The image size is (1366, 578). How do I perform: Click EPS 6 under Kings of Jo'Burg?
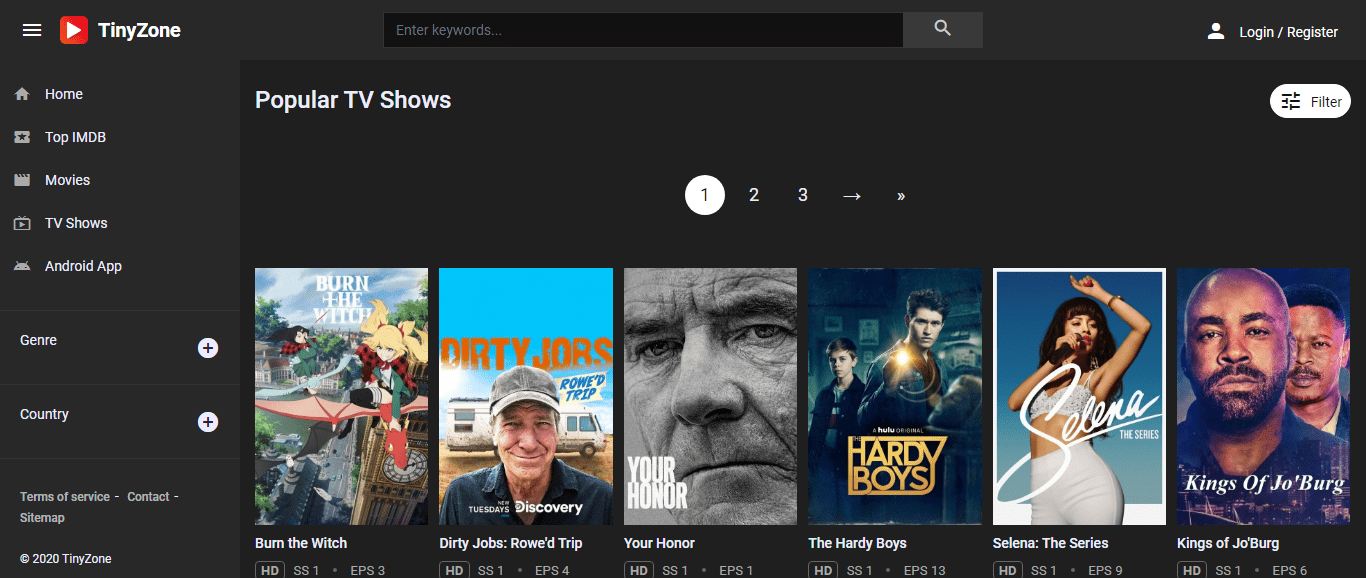click(x=1290, y=571)
